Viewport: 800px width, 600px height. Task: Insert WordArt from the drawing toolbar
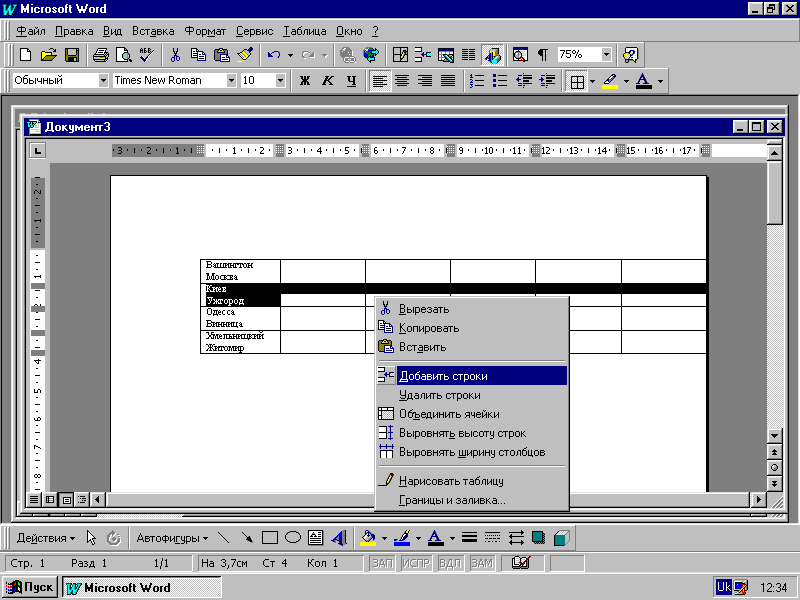(339, 538)
